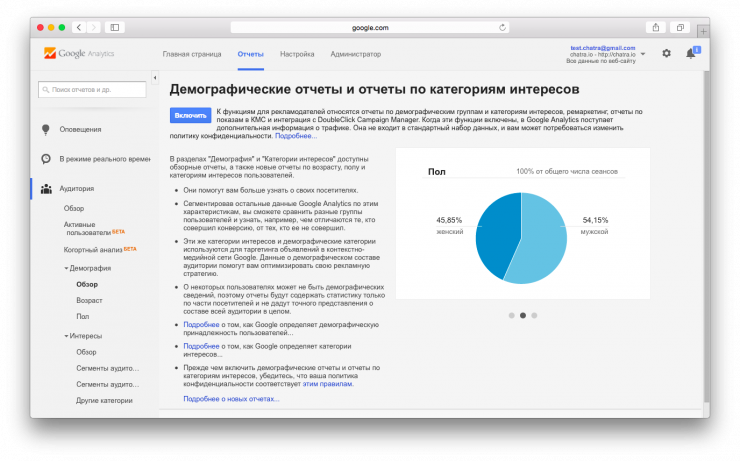The height and width of the screenshot is (461, 740).
Task: Open the second Сегменты аудито… item
Action: tap(108, 384)
